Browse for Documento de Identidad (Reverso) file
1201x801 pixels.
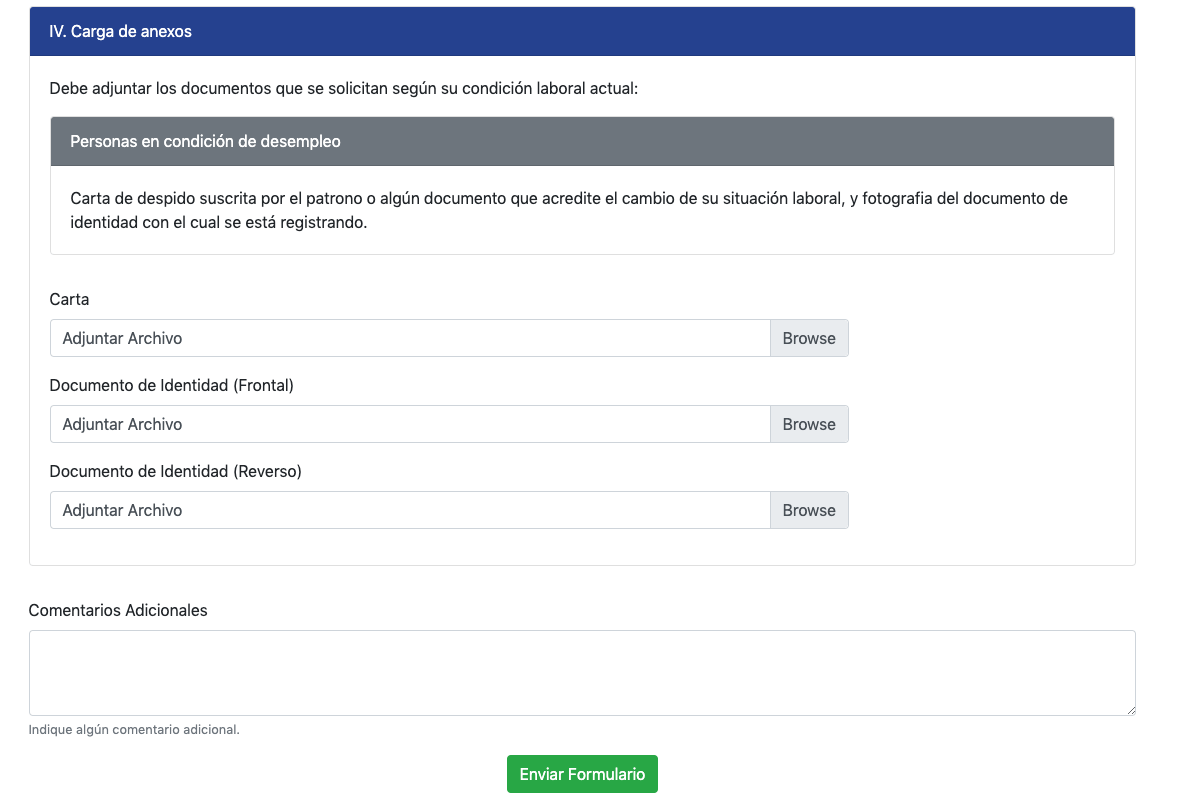tap(809, 510)
